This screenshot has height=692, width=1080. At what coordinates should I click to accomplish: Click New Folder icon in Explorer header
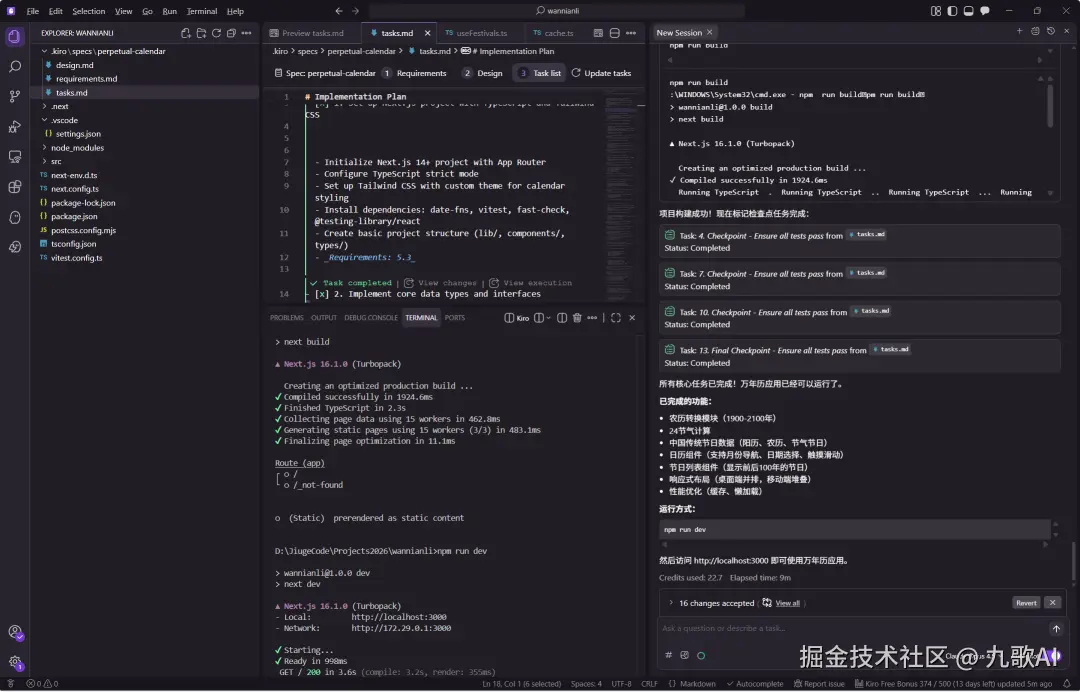pos(201,33)
